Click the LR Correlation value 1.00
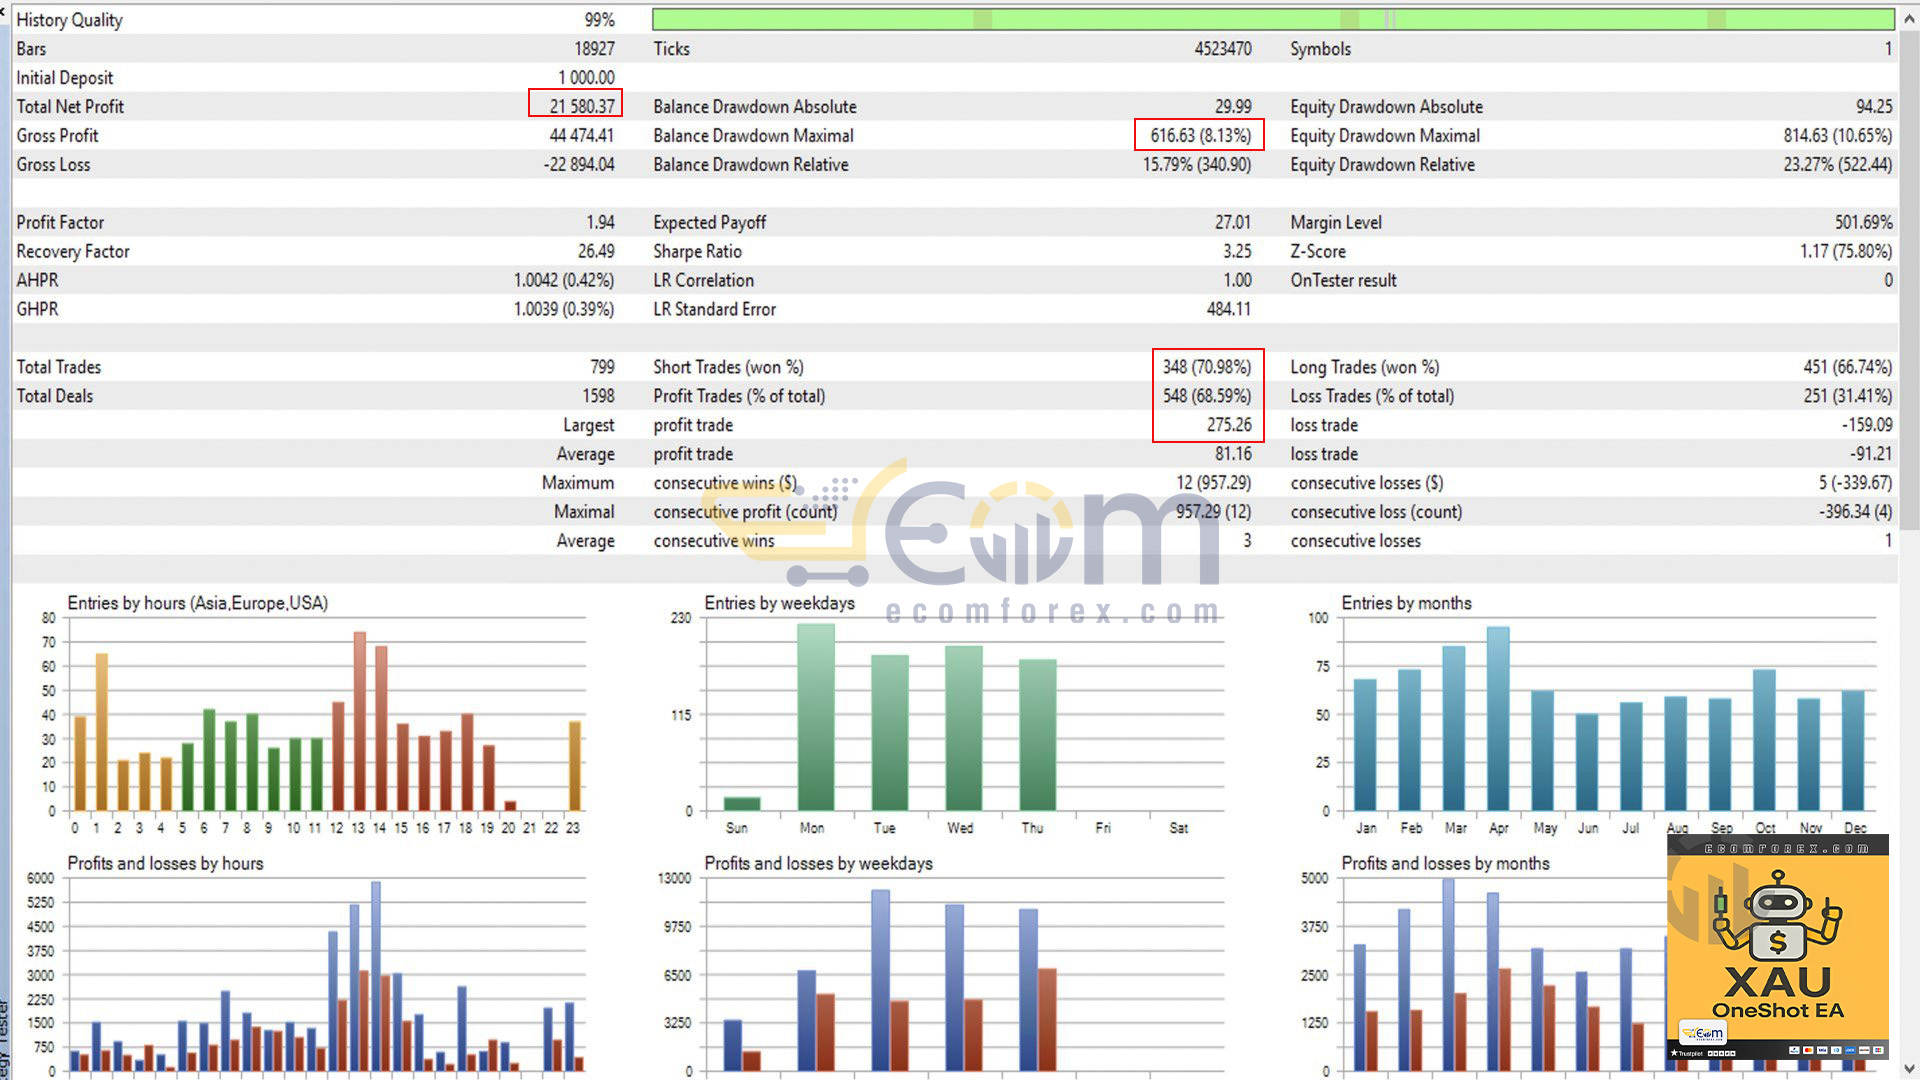 [1237, 280]
